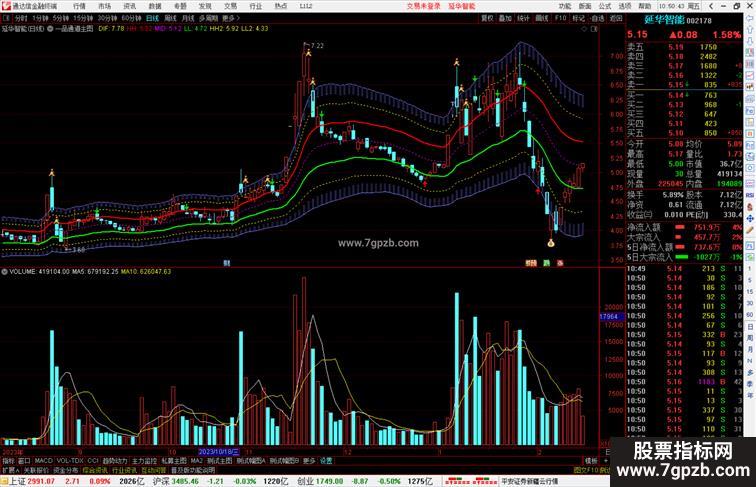Click the 标记 mark button
The image size is (756, 487).
coord(578,18)
